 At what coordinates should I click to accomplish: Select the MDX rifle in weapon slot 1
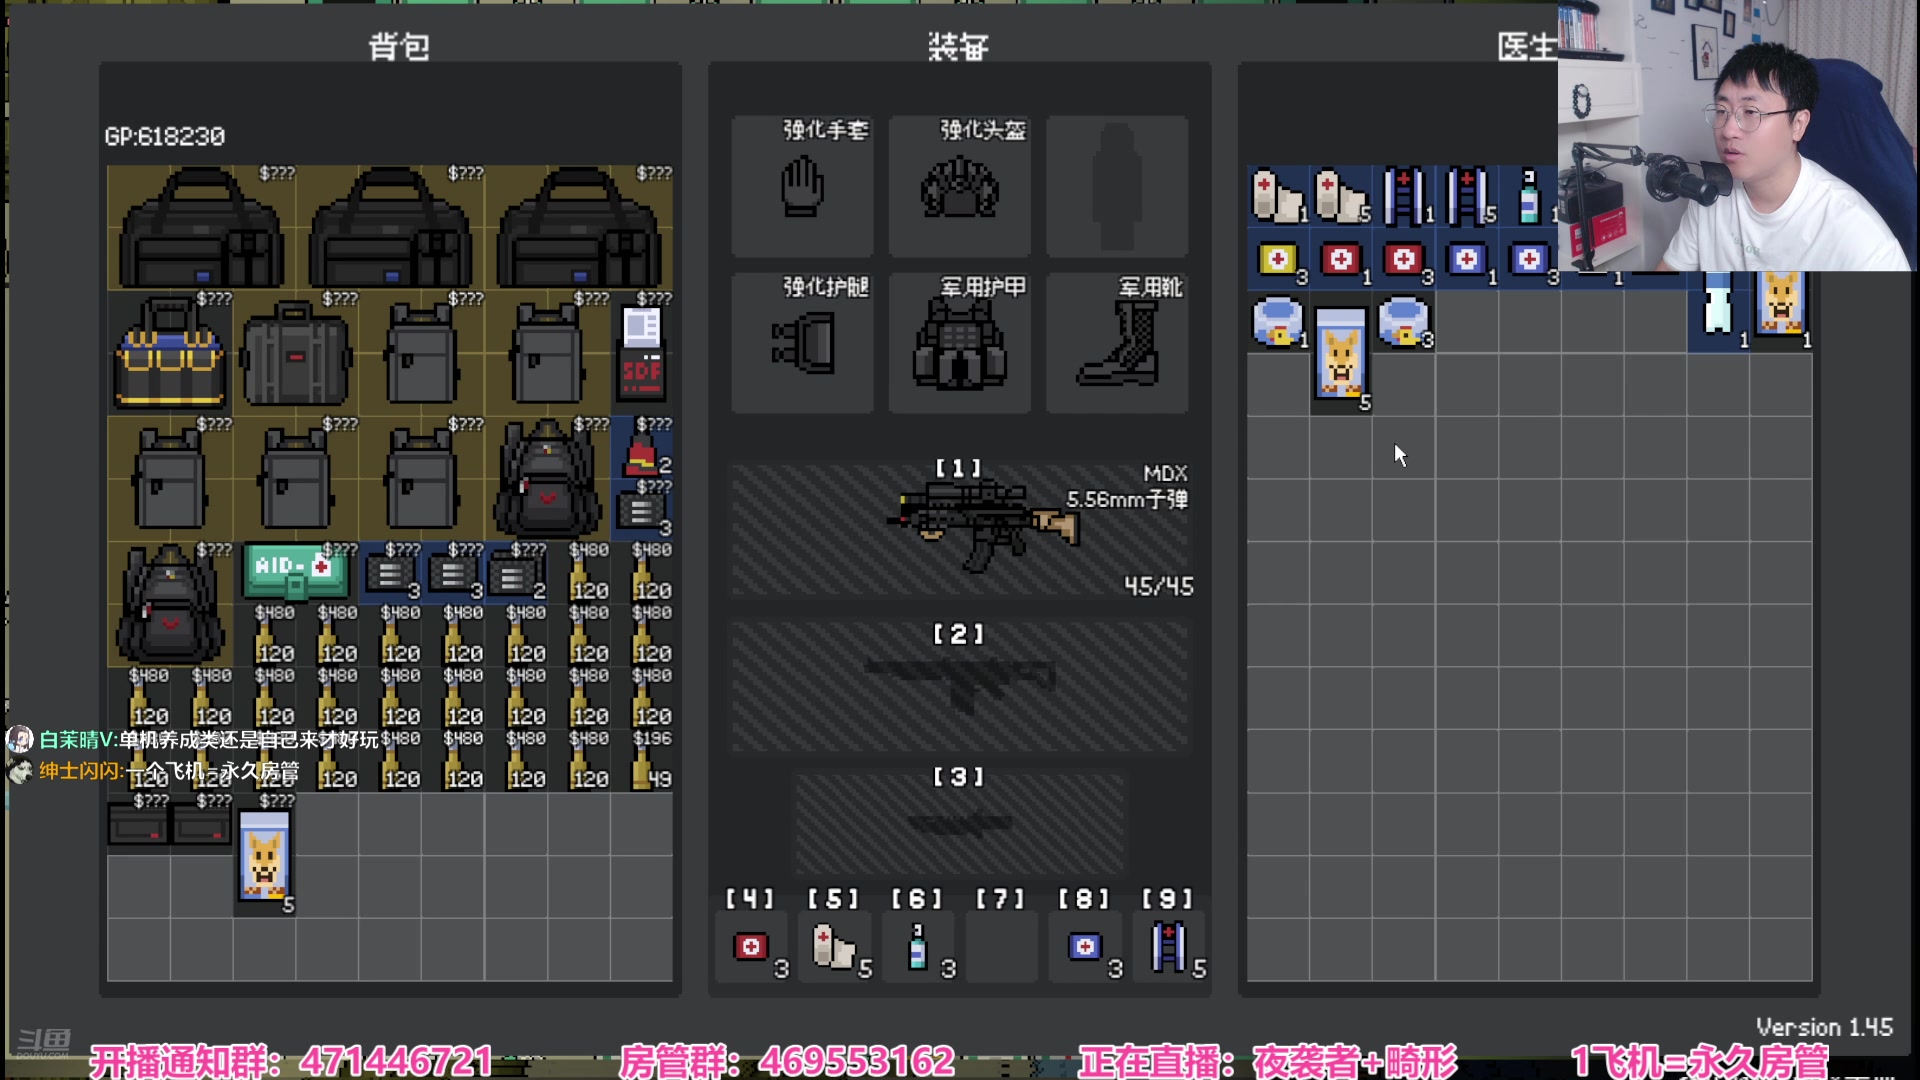pyautogui.click(x=960, y=530)
